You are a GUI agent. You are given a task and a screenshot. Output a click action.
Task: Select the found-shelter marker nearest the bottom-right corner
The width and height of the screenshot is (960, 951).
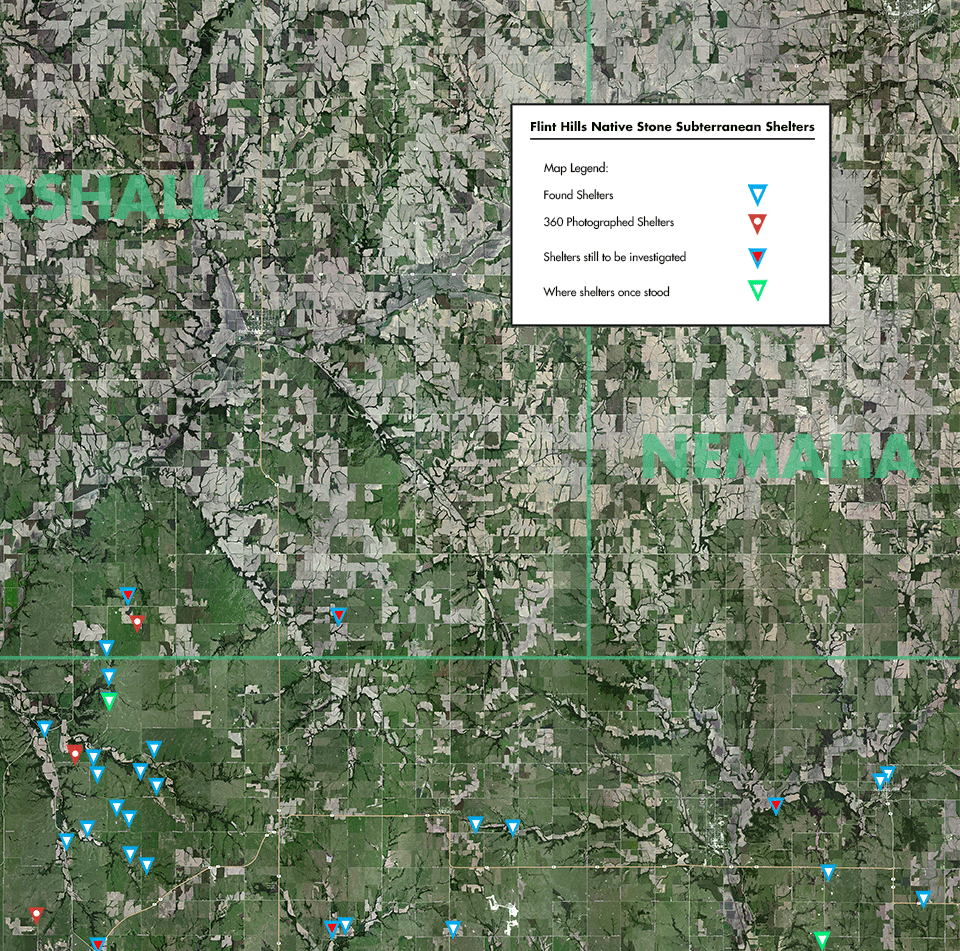pyautogui.click(x=923, y=899)
